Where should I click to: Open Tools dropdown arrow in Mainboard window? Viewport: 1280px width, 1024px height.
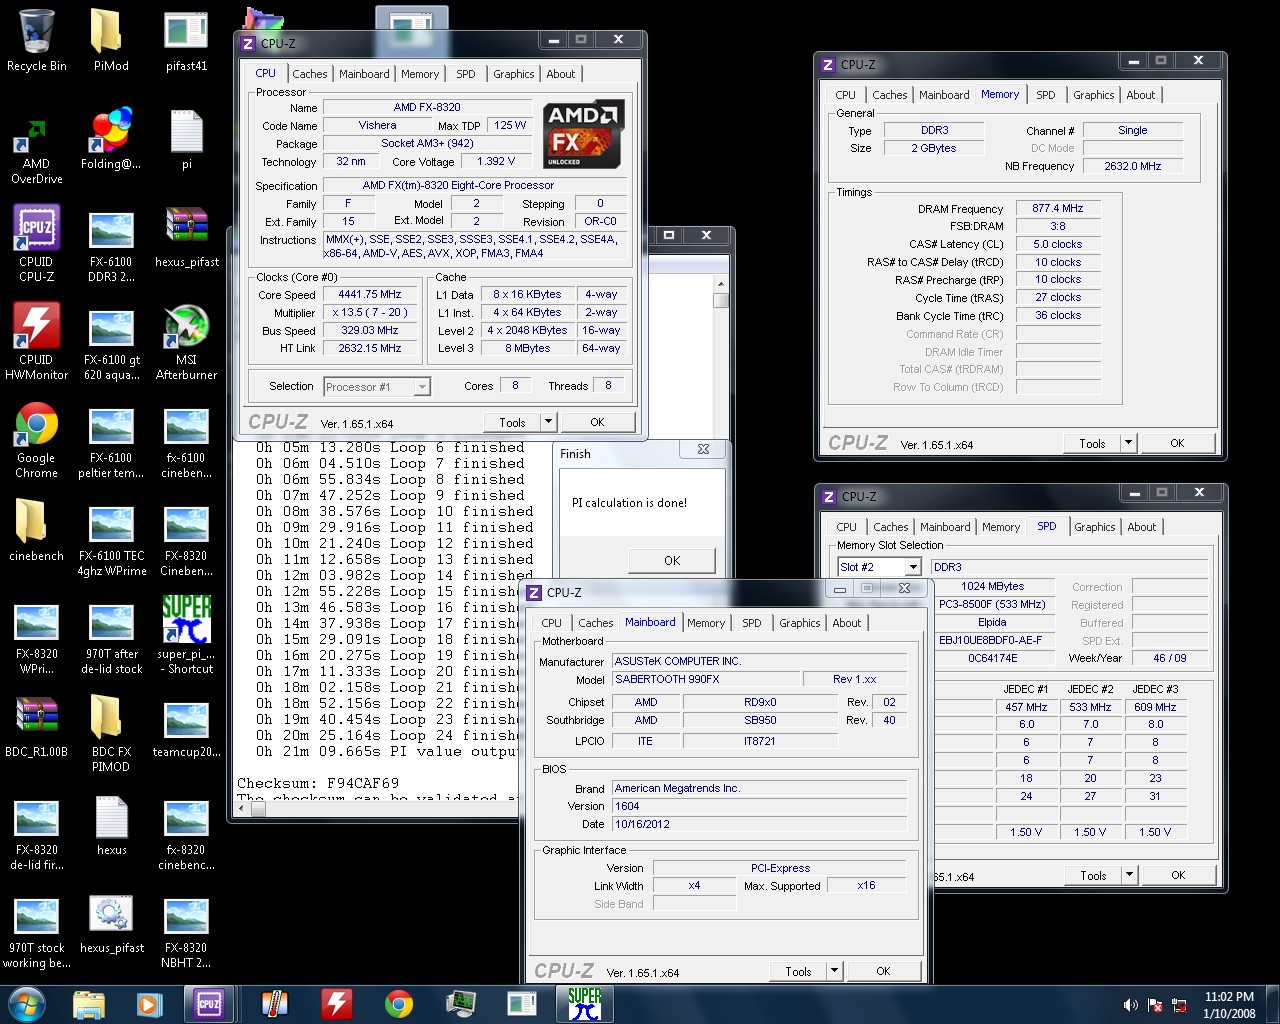click(834, 971)
